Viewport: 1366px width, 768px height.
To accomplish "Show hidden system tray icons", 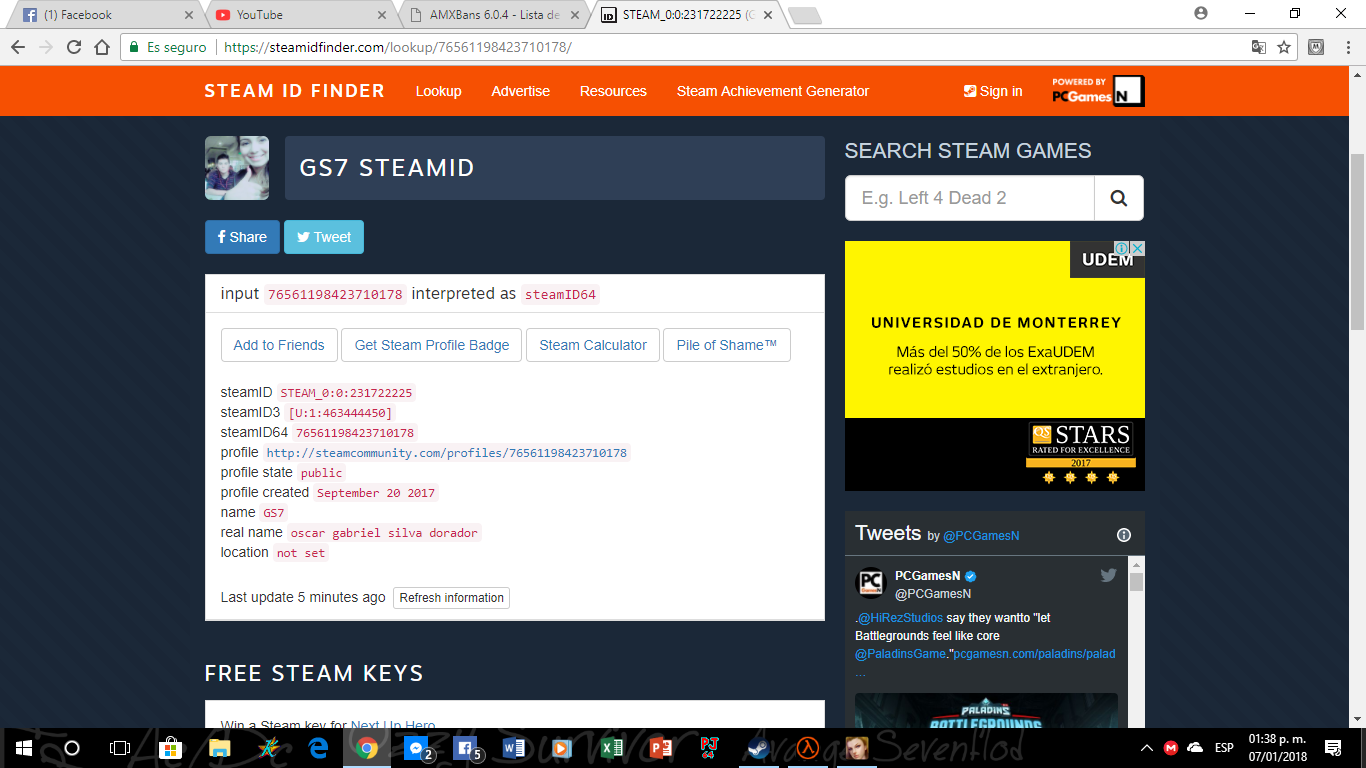I will click(1147, 748).
